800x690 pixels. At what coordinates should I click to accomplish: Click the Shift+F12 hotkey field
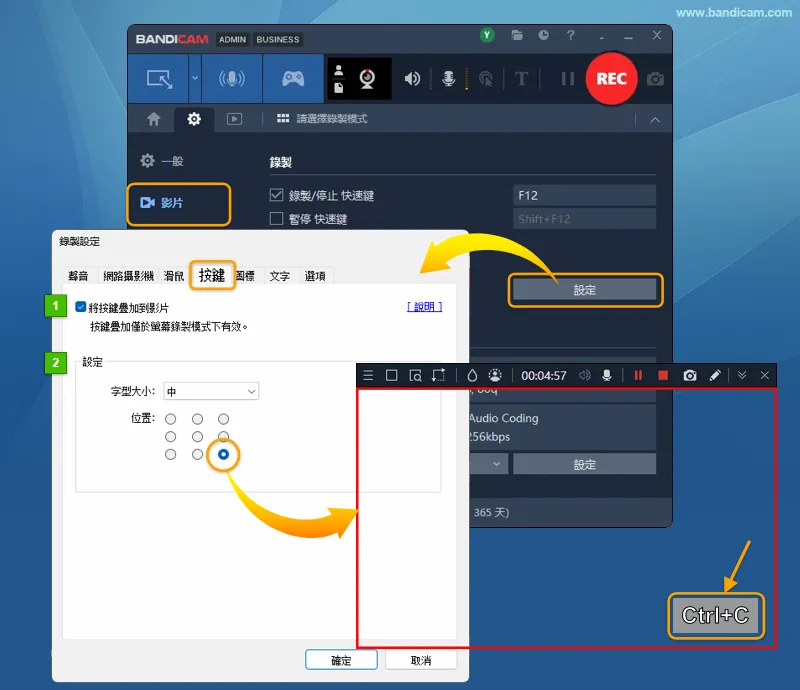[584, 219]
